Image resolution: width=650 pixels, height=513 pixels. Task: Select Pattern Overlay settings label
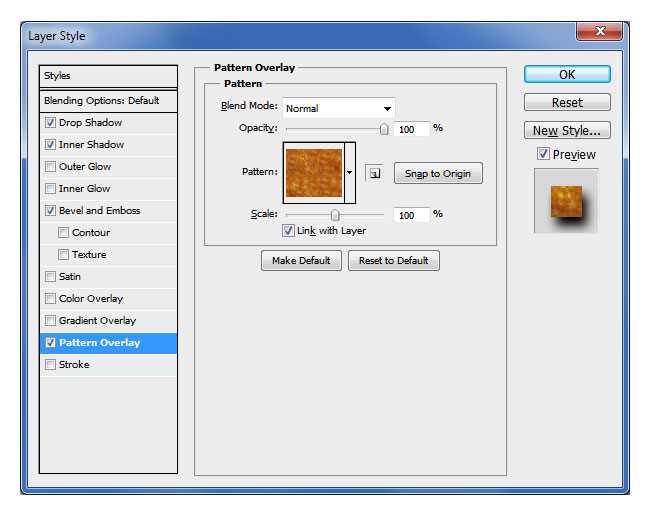[x=99, y=343]
